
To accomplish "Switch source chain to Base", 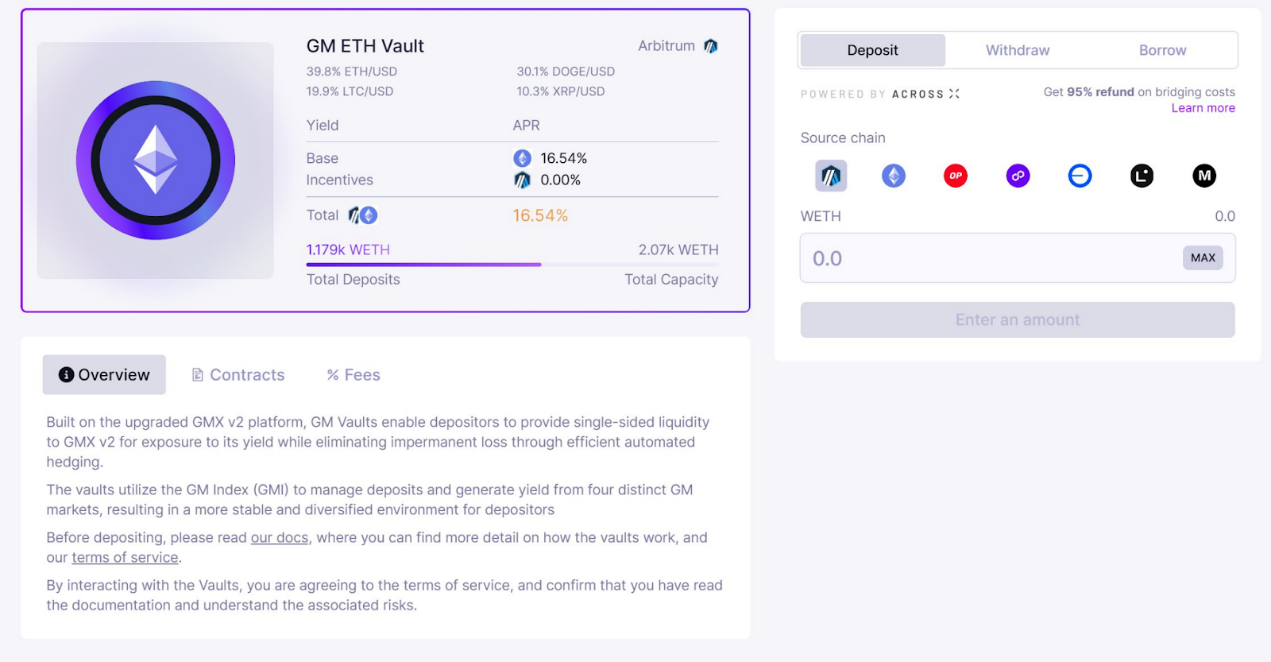I will (x=1080, y=176).
